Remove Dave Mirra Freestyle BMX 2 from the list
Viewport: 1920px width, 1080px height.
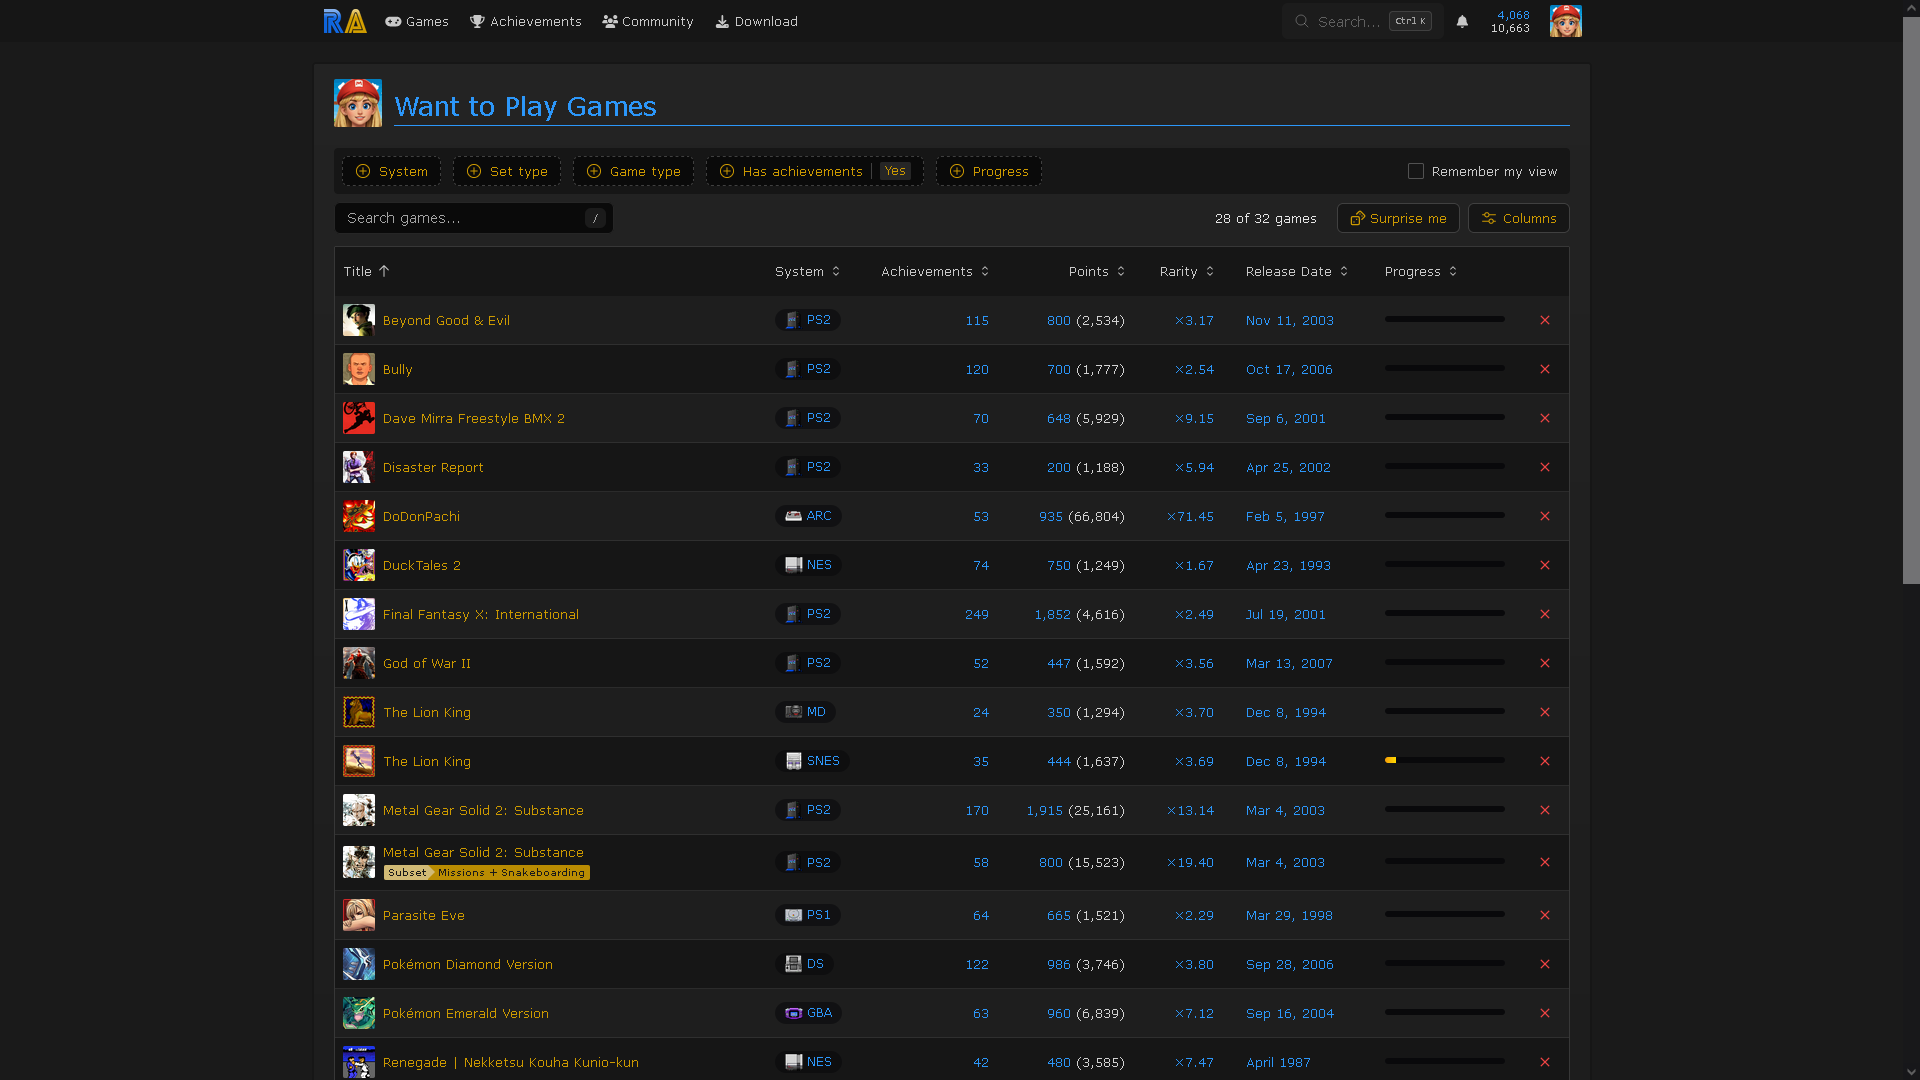coord(1545,418)
